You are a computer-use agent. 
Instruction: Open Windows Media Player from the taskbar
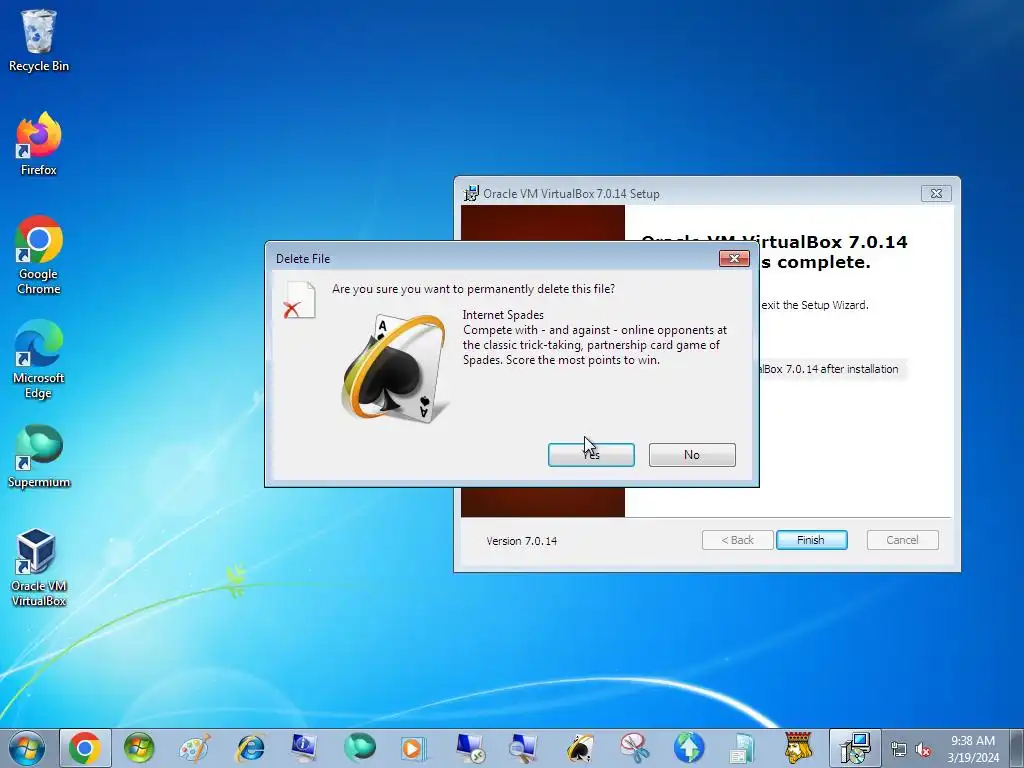413,748
